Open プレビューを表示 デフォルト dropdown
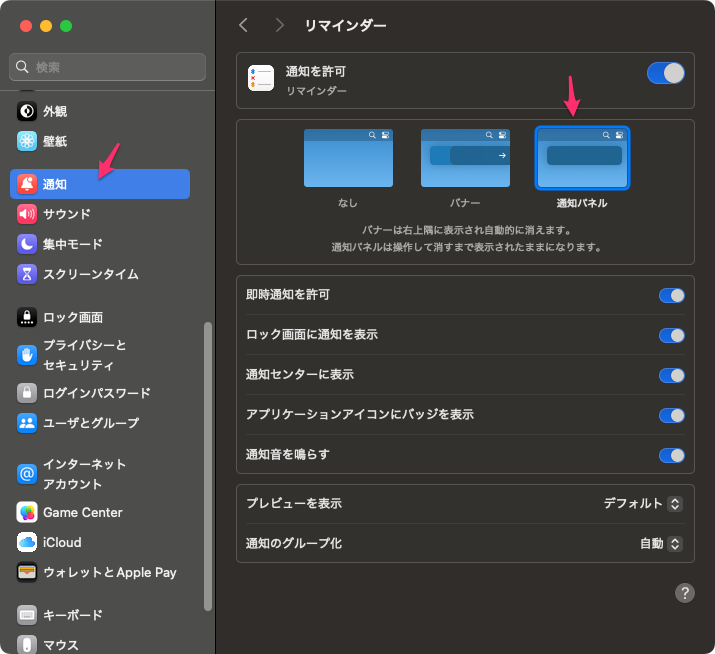Image resolution: width=715 pixels, height=654 pixels. [643, 503]
